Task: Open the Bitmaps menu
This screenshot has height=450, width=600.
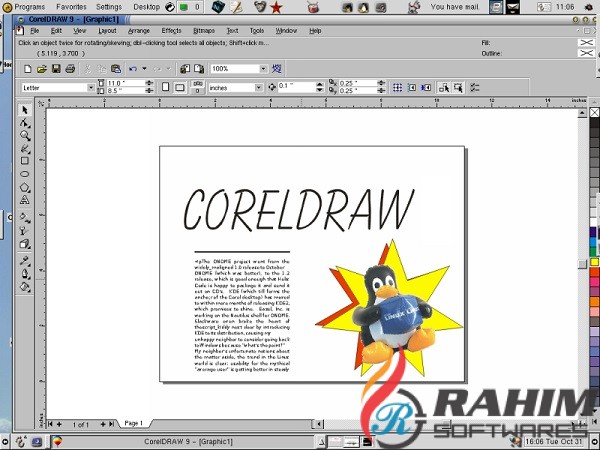Action: tap(204, 31)
